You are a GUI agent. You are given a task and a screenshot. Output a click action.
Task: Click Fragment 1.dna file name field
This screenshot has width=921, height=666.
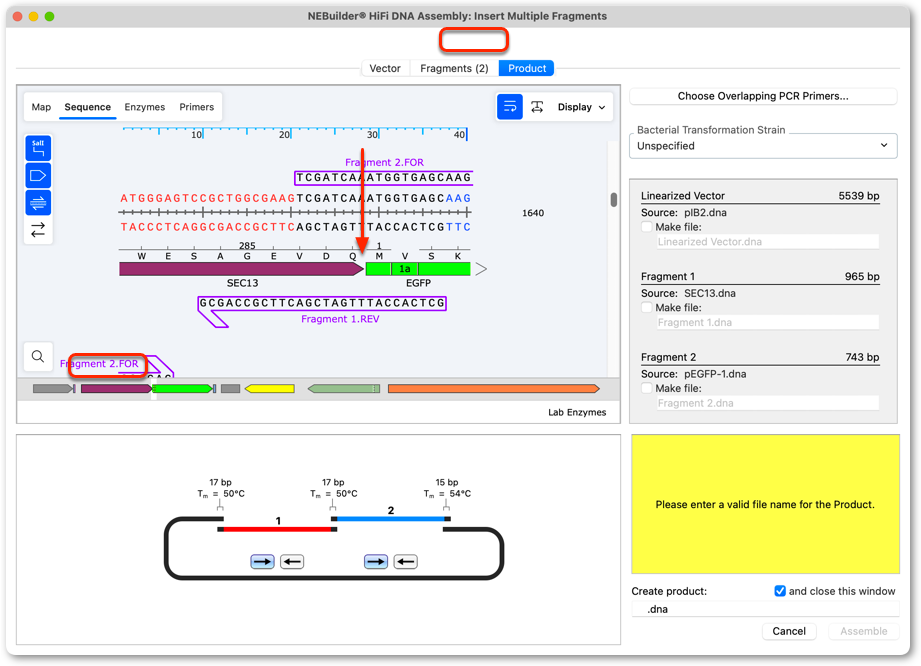[x=767, y=322]
